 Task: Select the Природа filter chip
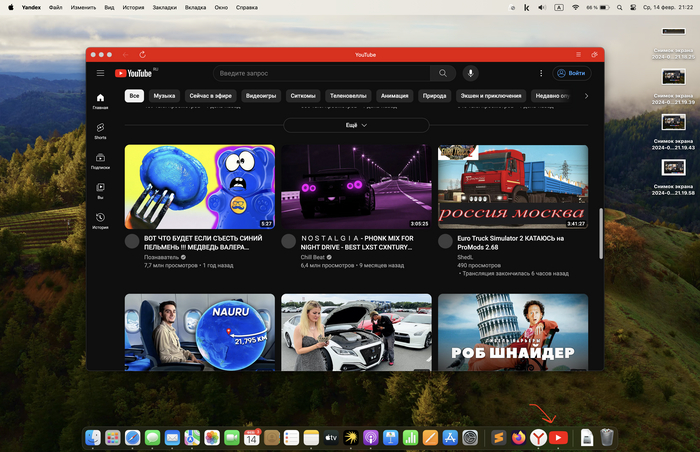(434, 96)
